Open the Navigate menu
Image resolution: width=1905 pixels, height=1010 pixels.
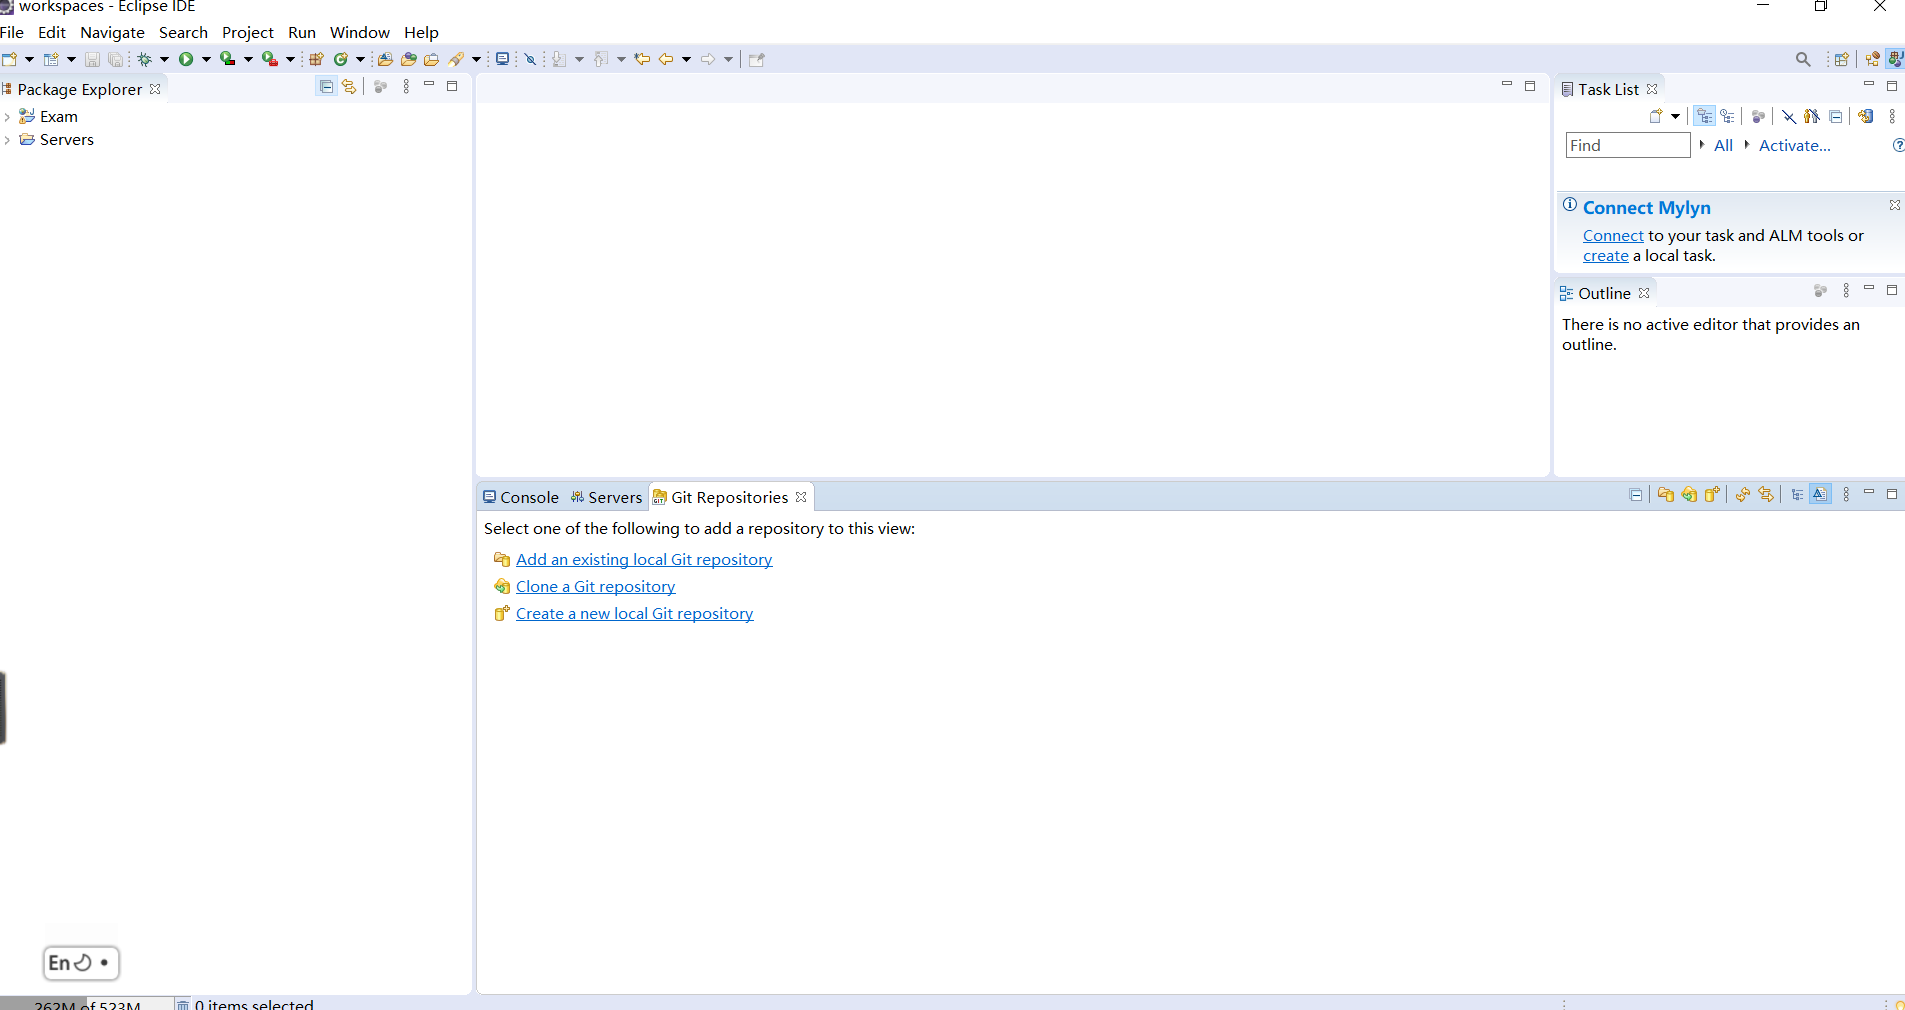click(x=111, y=31)
